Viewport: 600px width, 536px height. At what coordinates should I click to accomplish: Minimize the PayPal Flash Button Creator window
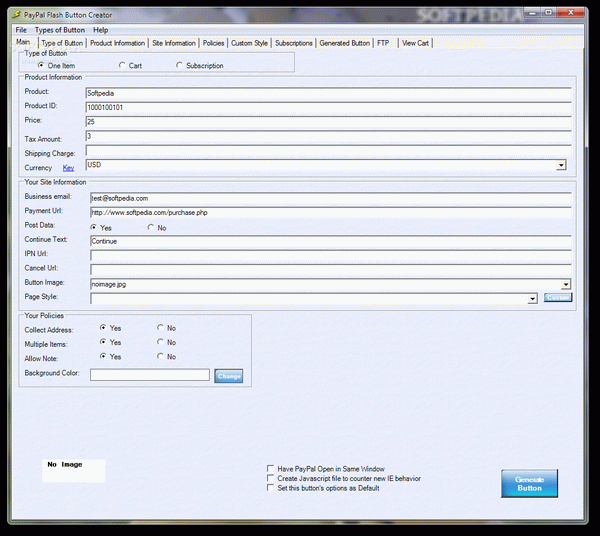pyautogui.click(x=532, y=13)
